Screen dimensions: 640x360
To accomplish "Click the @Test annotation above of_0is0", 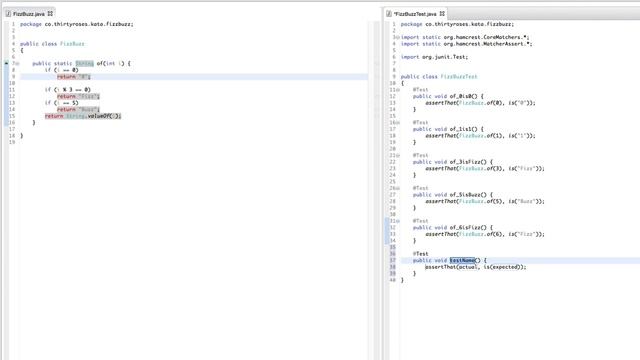I will (420, 90).
